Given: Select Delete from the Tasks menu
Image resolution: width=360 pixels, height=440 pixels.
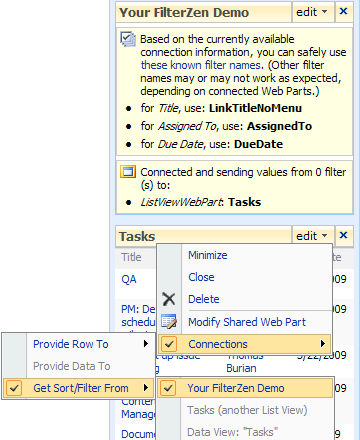Looking at the screenshot, I should pyautogui.click(x=204, y=299).
